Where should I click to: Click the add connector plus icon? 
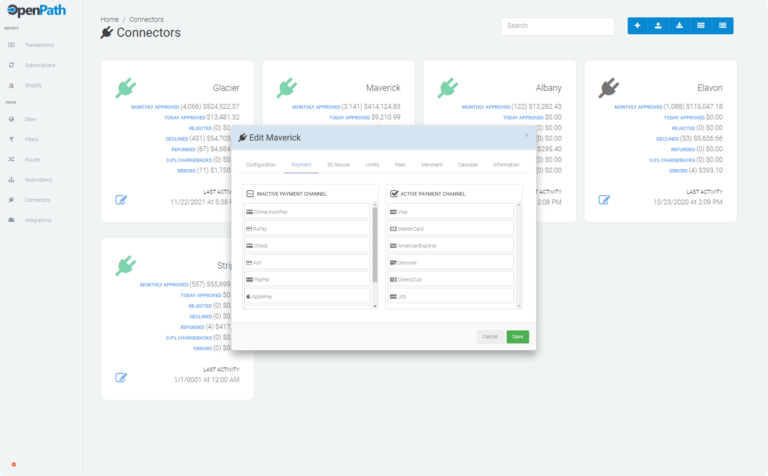(637, 26)
